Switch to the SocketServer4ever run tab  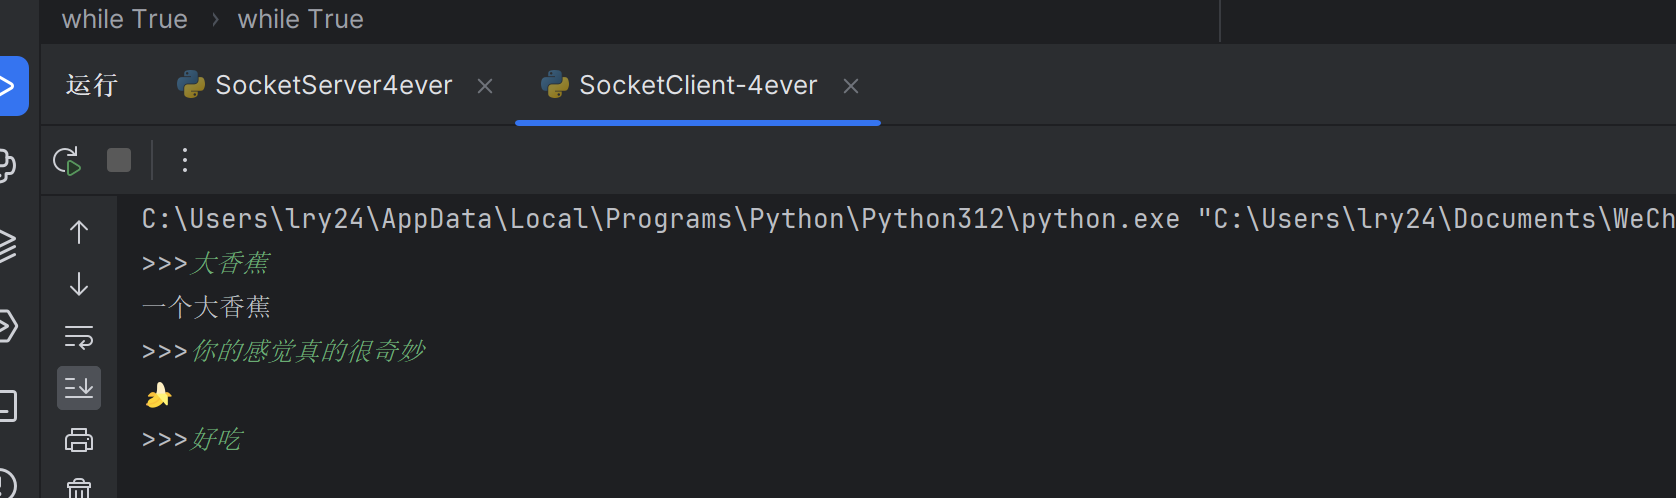[x=333, y=86]
